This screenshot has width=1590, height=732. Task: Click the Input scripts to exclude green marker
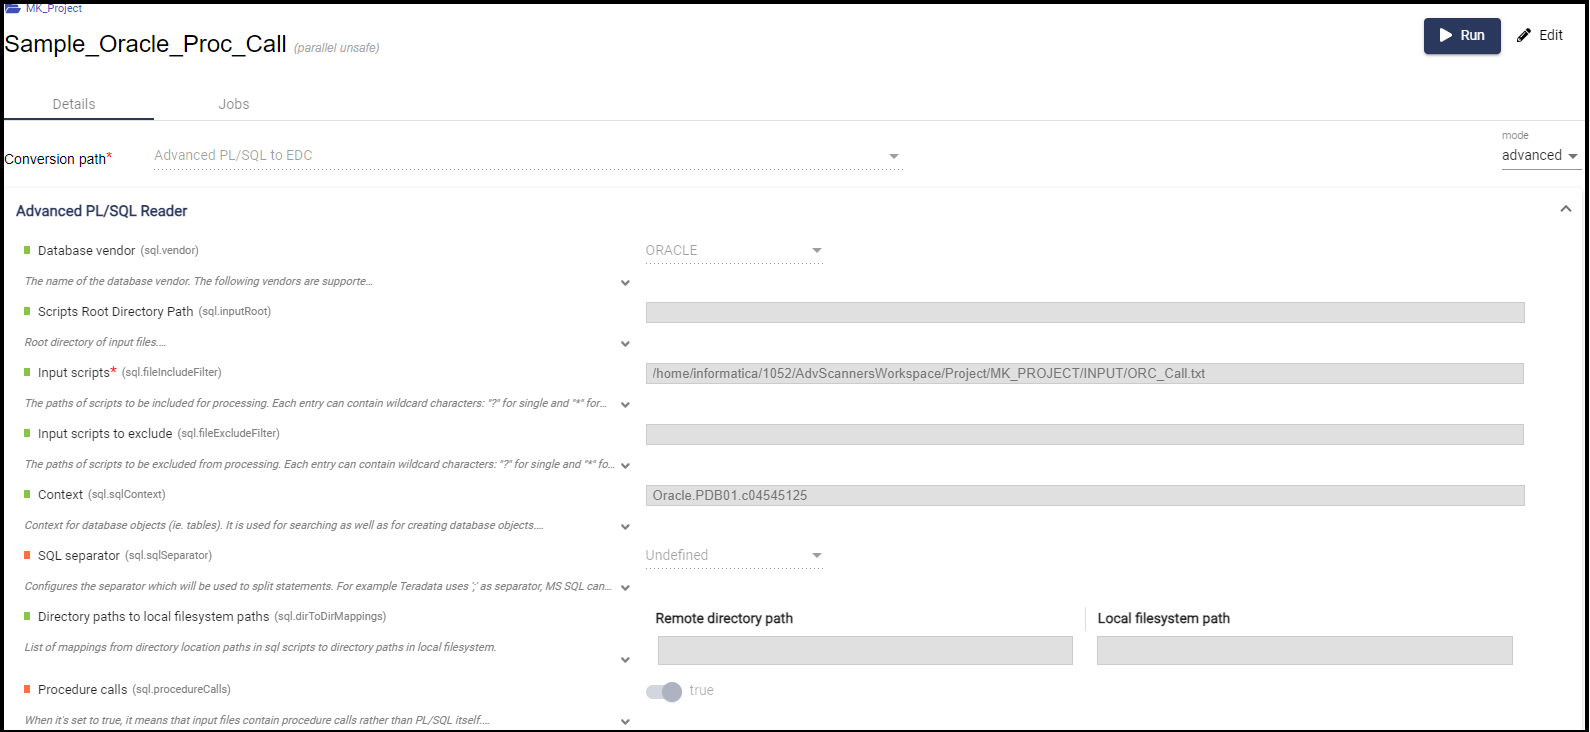27,433
